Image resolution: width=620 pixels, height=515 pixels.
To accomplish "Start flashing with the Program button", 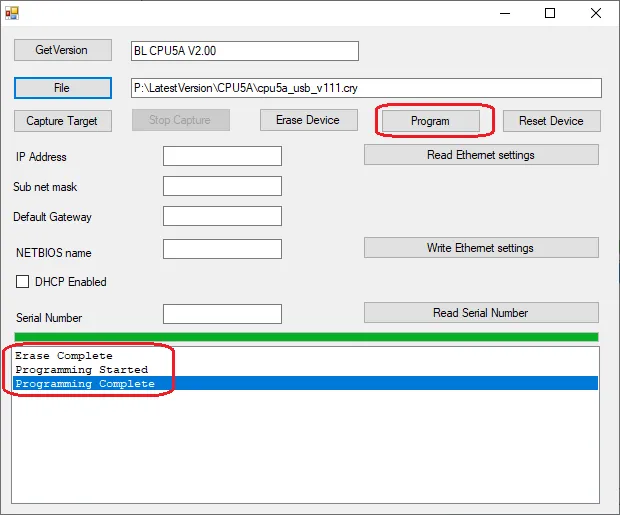I will coord(431,121).
